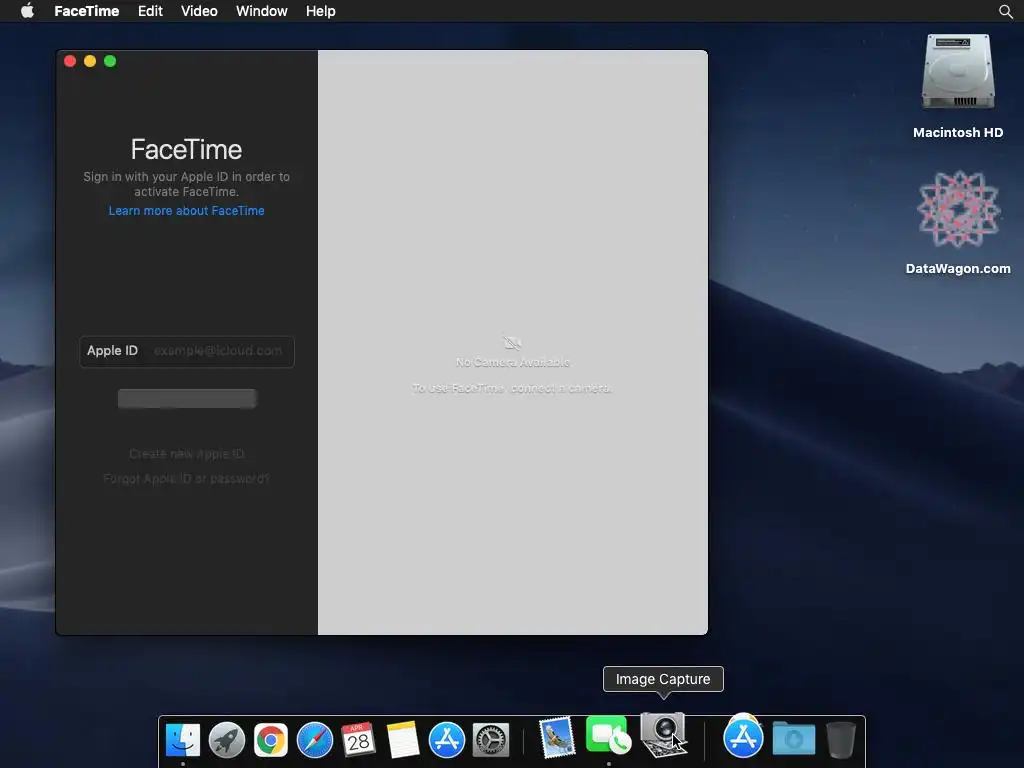Click the No Camera Available text
Screen dimensions: 1024x768
tap(513, 362)
